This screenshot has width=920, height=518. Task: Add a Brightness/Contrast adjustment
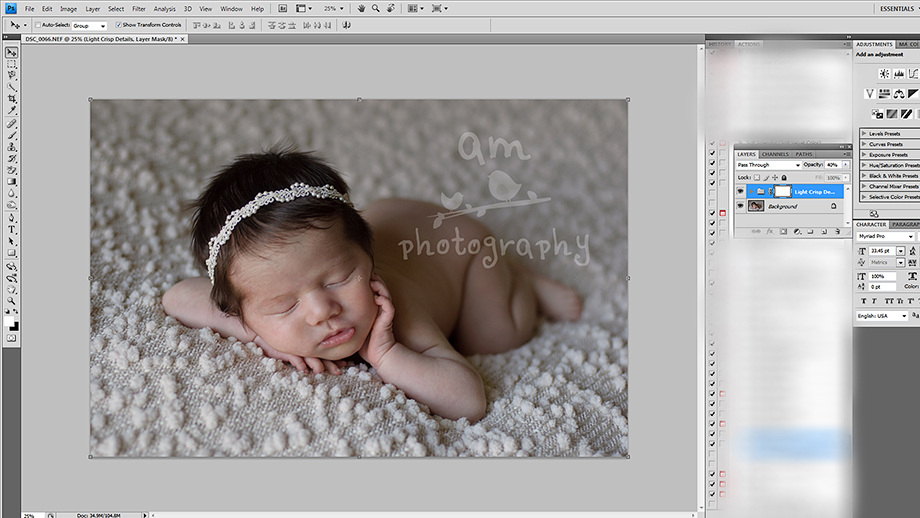point(884,74)
